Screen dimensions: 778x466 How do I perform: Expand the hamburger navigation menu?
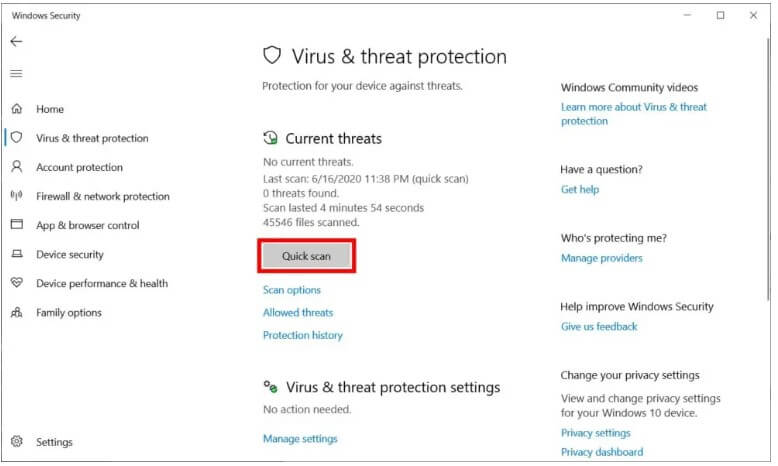(x=16, y=74)
